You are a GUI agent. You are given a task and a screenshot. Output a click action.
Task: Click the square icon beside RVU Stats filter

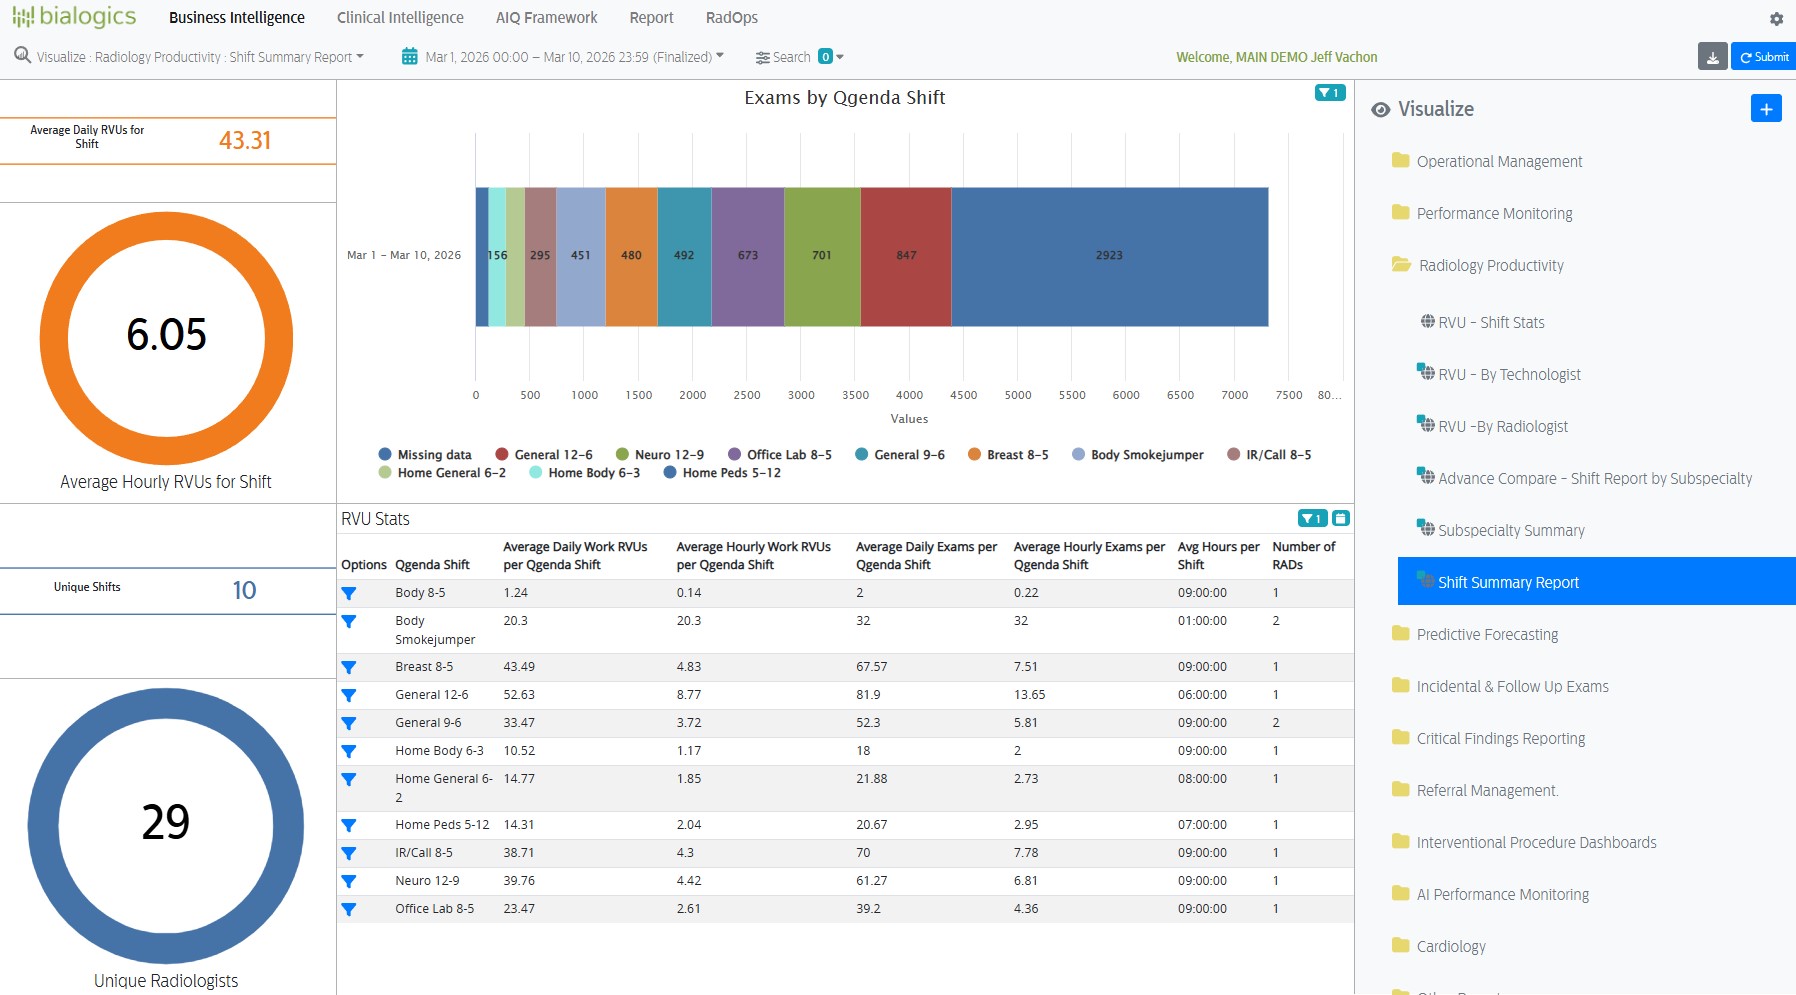coord(1341,518)
